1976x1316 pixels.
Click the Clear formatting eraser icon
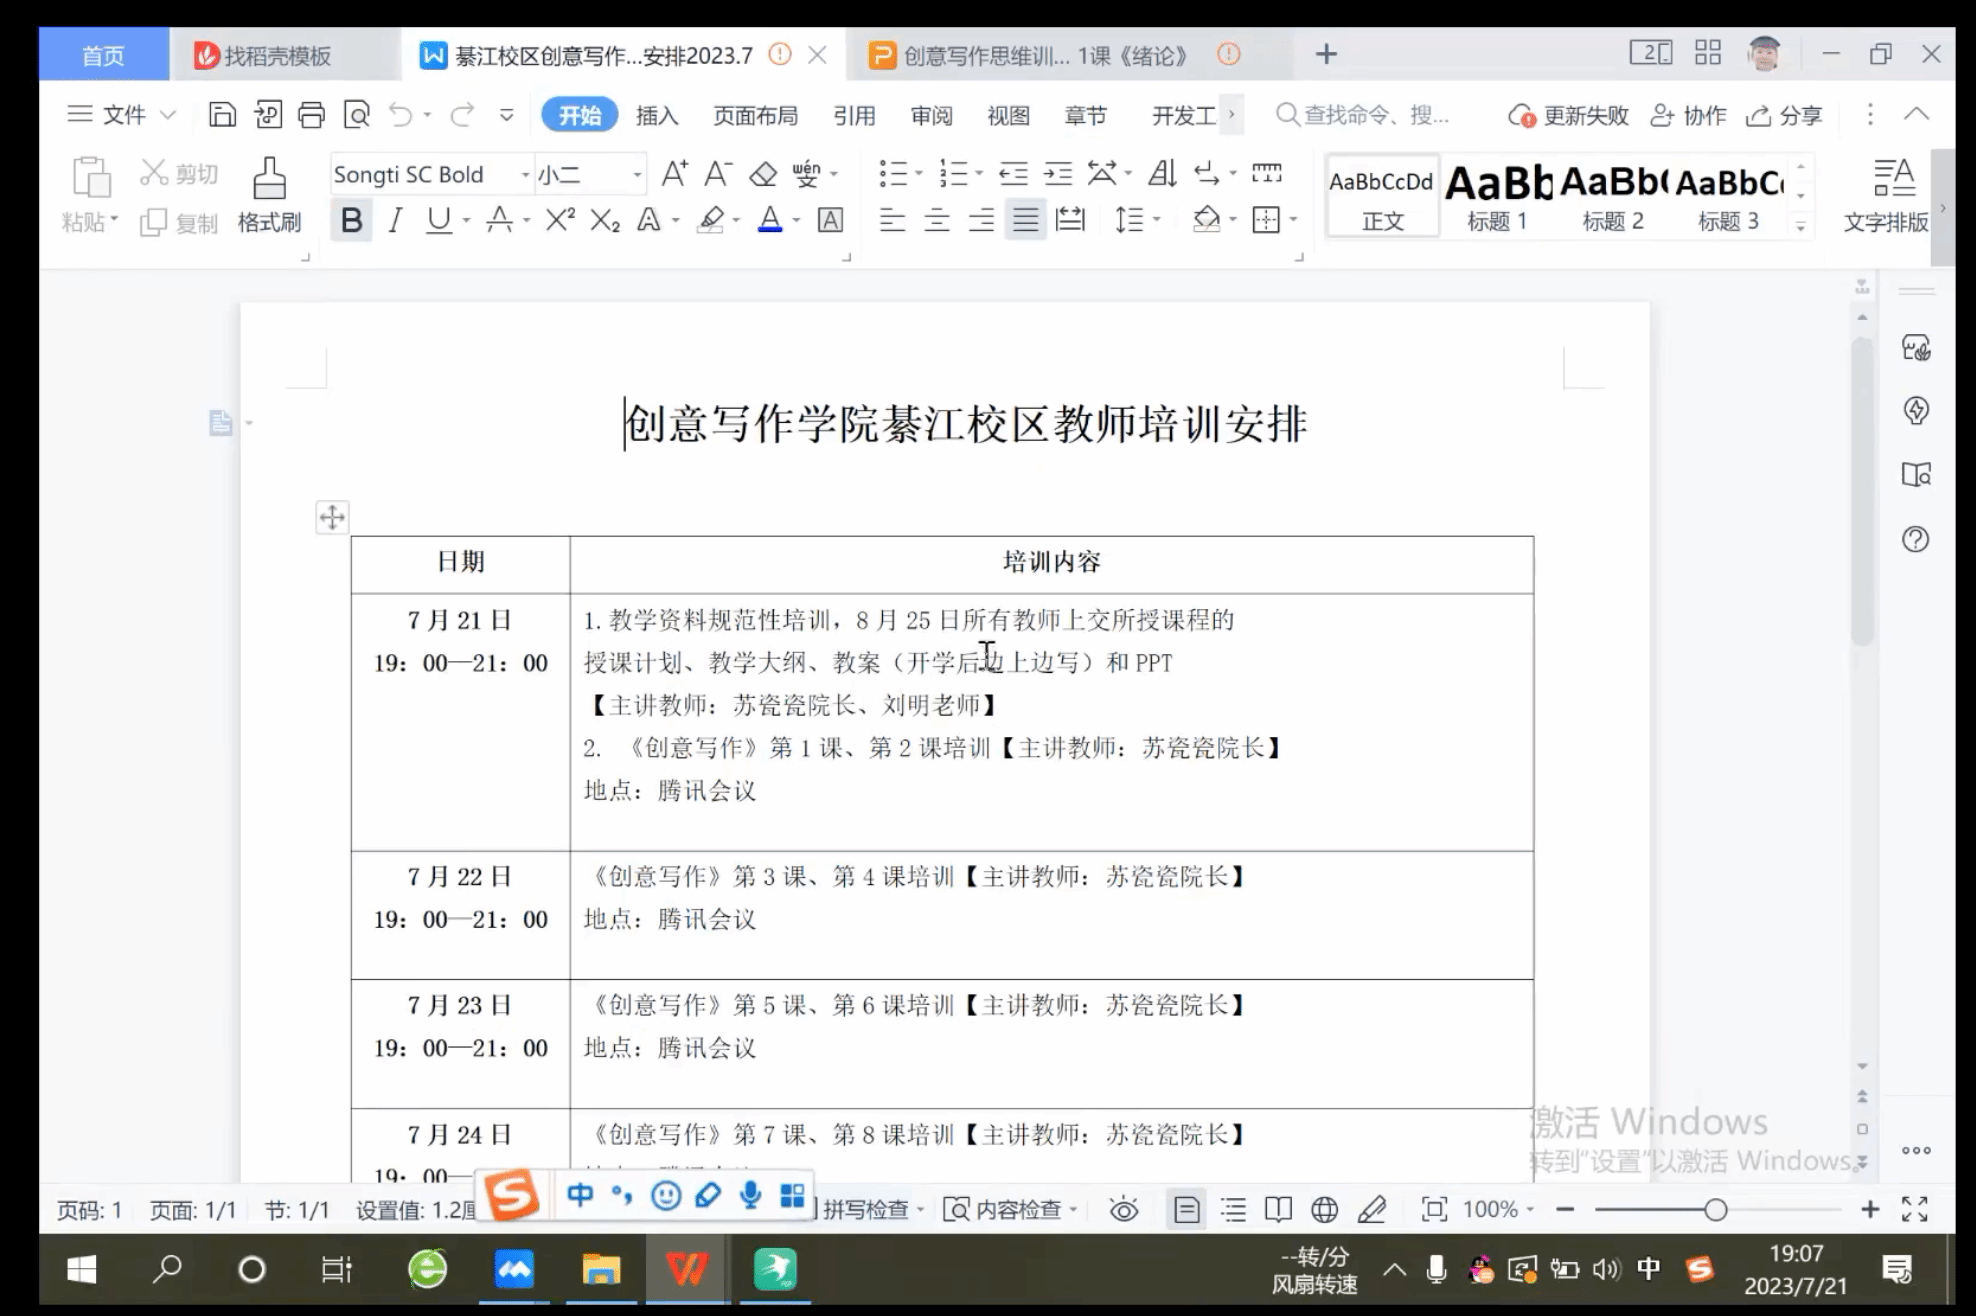[x=763, y=174]
